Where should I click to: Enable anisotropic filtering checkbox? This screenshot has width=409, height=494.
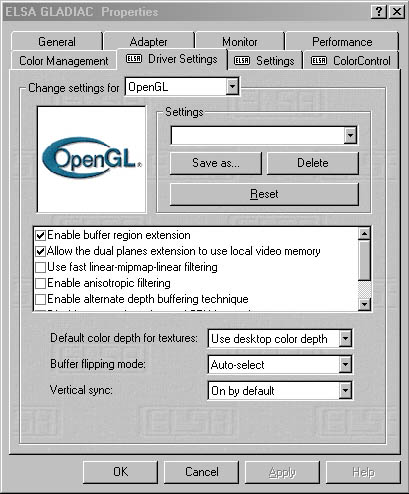pos(41,283)
